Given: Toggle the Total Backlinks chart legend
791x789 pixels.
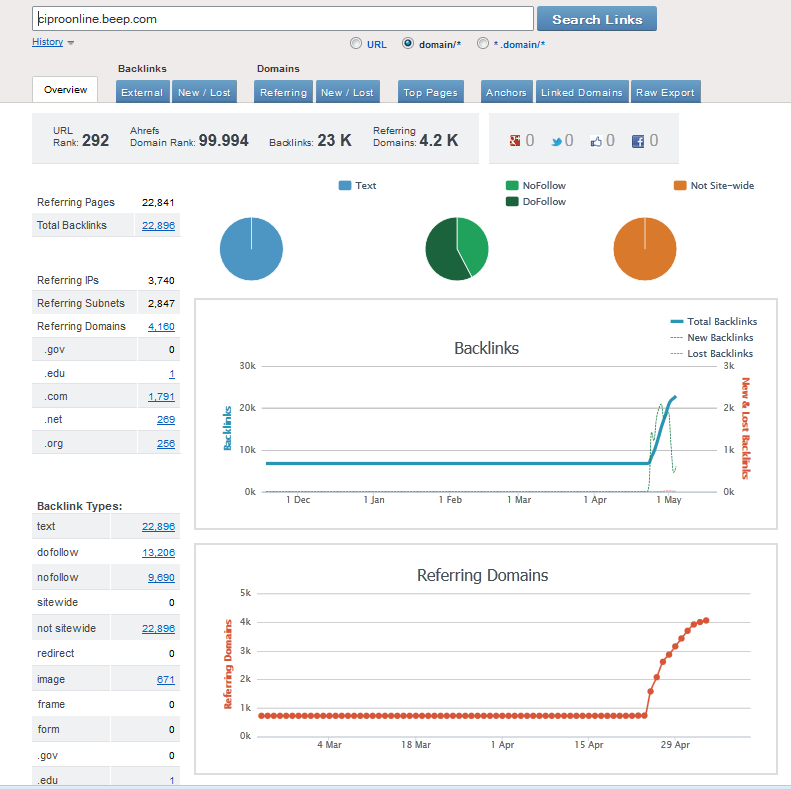Looking at the screenshot, I should coord(713,321).
